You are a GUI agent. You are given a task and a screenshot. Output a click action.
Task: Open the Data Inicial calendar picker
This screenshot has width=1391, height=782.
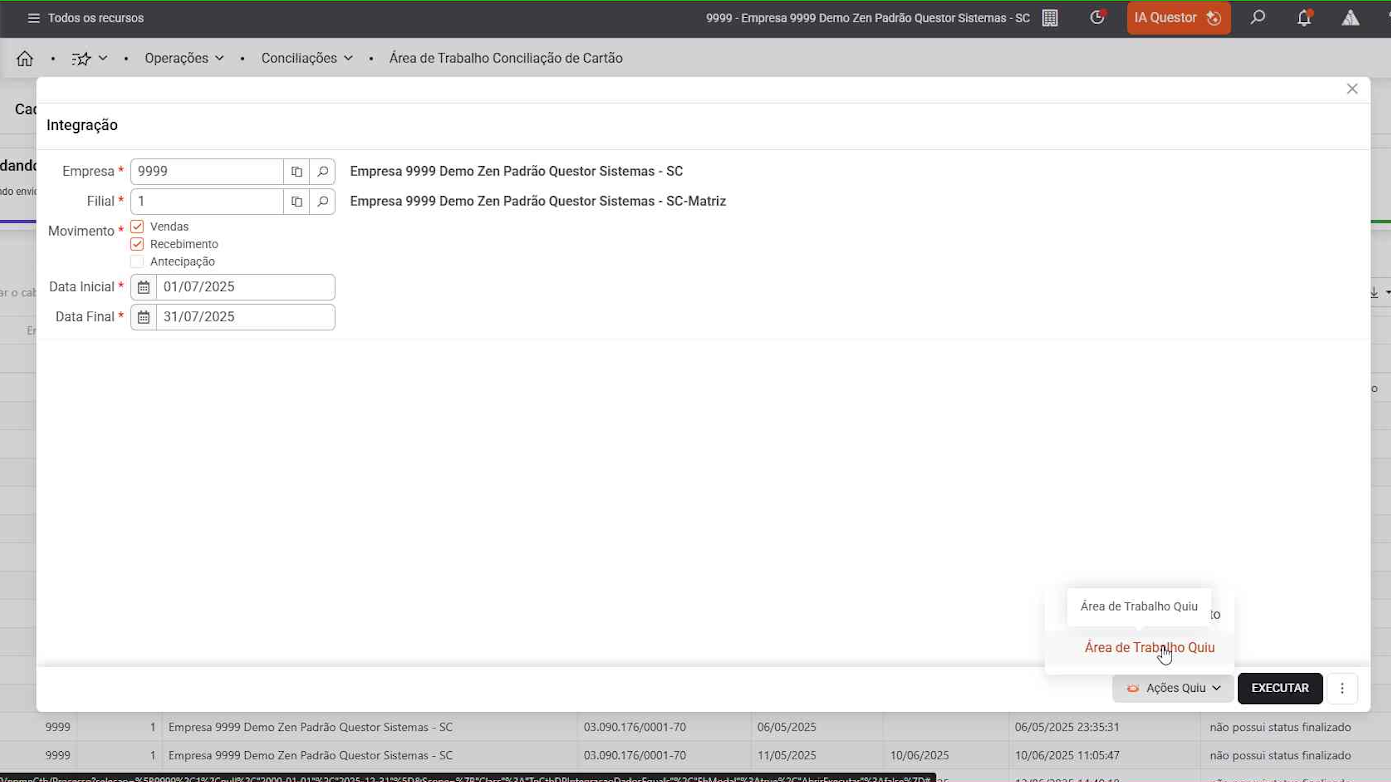pyautogui.click(x=144, y=288)
